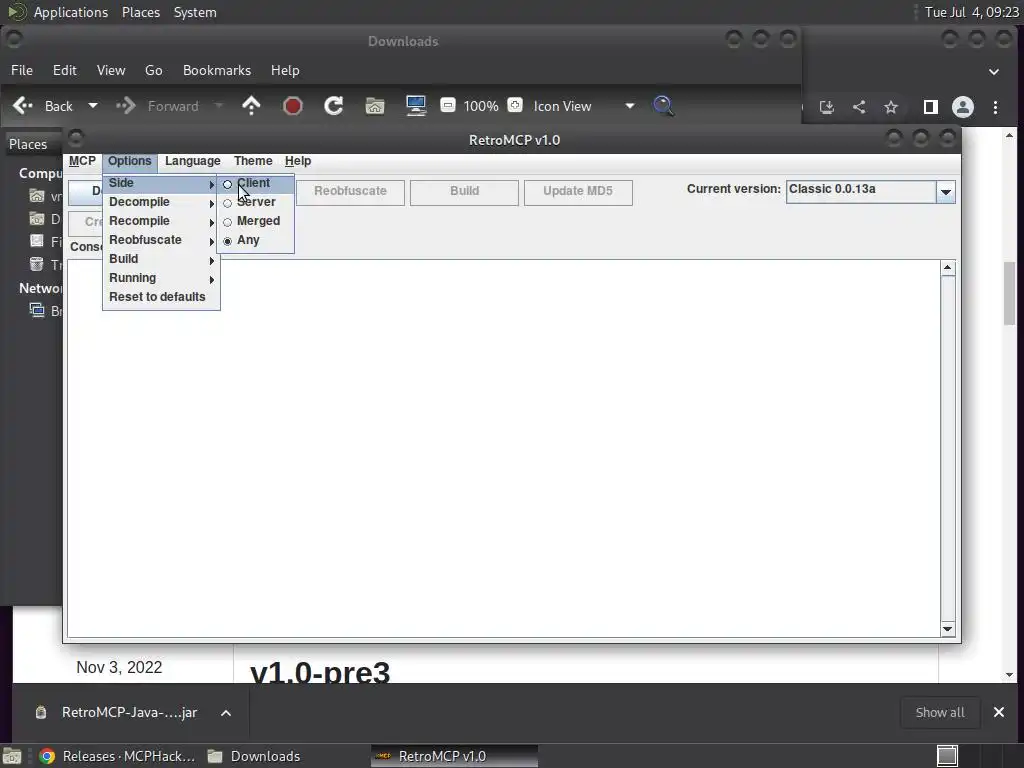Open Edit menu in Downloads window
This screenshot has width=1024, height=768.
click(65, 71)
